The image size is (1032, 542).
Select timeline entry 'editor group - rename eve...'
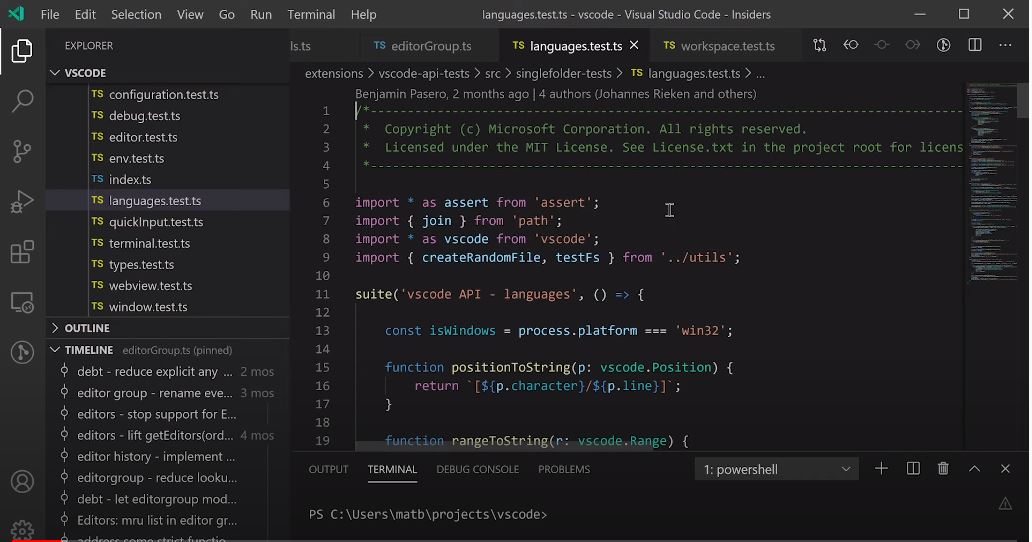(168, 393)
